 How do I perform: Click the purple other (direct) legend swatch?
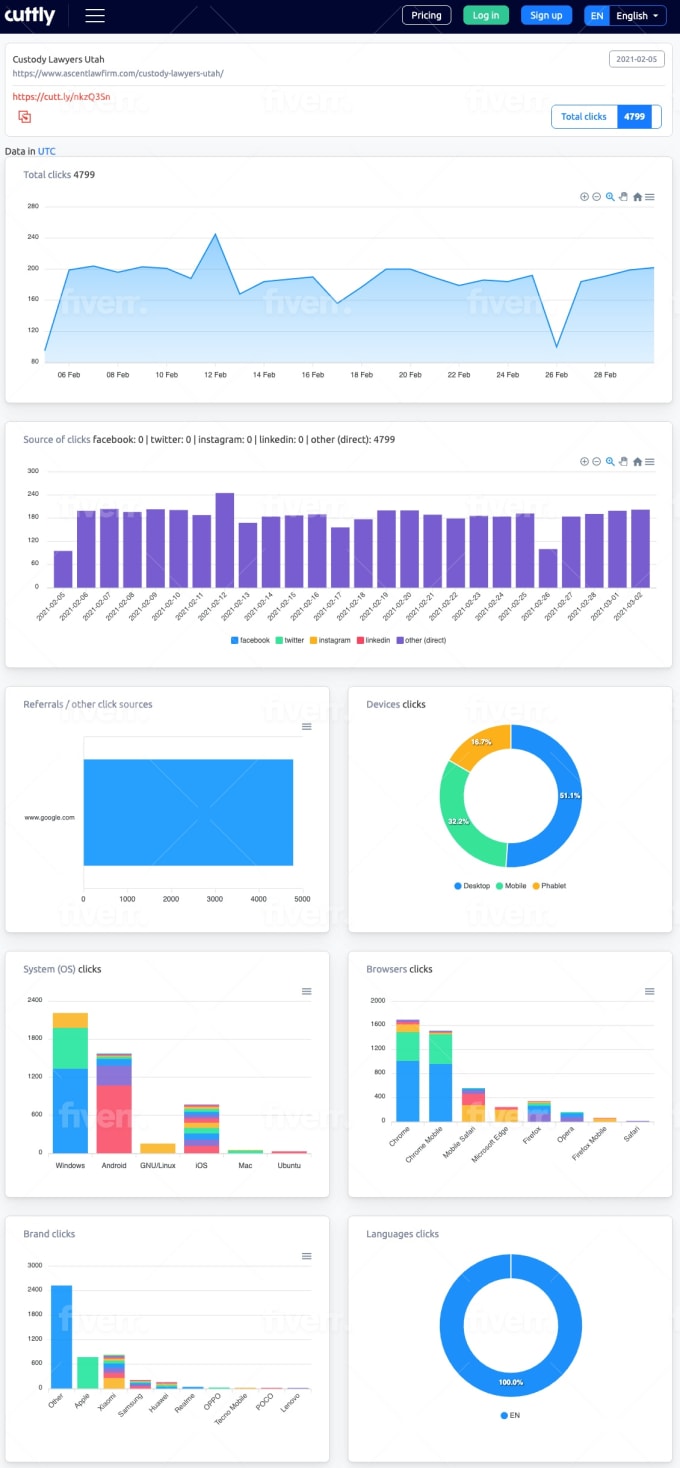point(402,640)
